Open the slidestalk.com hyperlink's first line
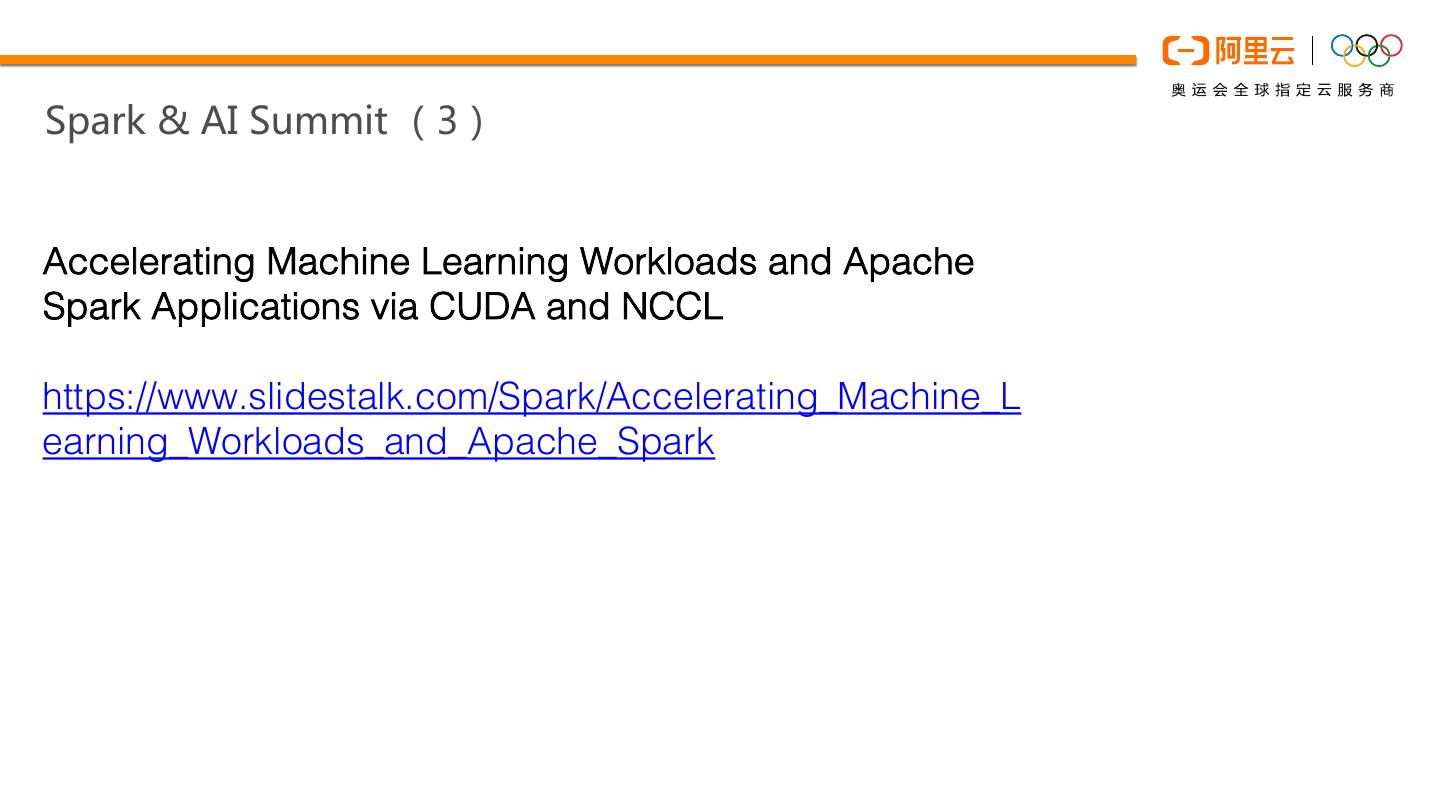The height and width of the screenshot is (810, 1440). point(531,397)
